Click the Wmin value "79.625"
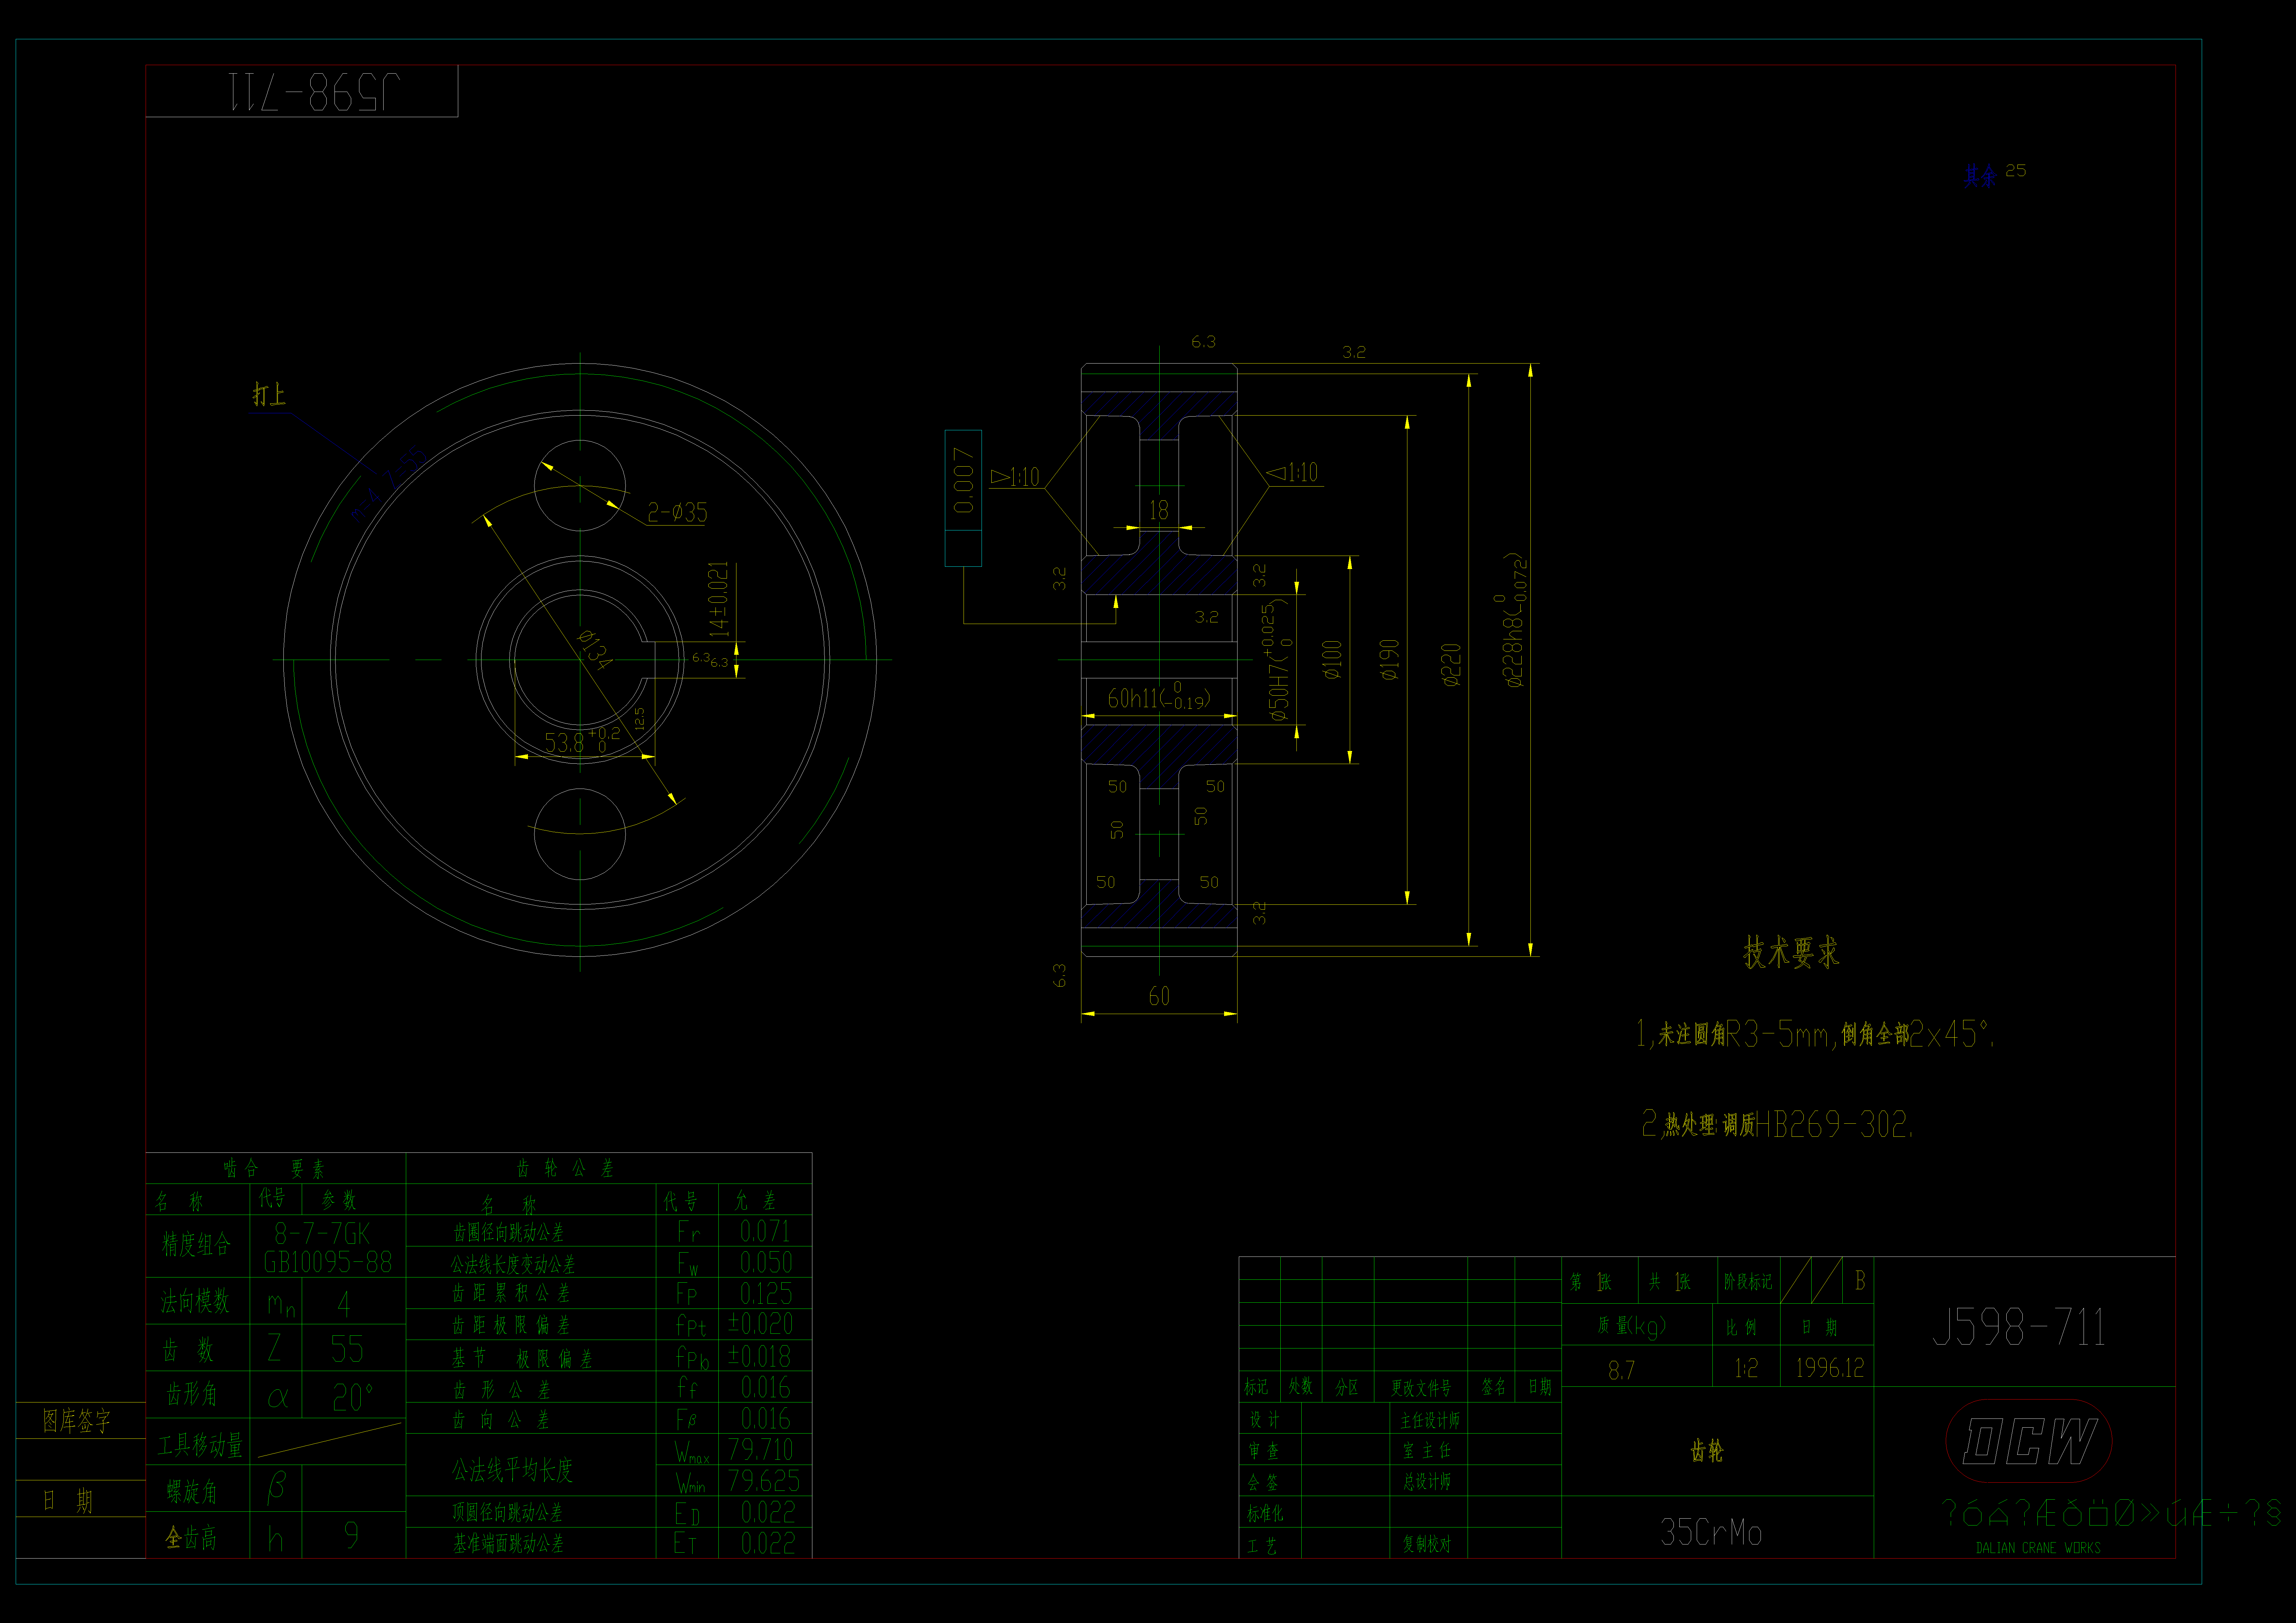Image resolution: width=2296 pixels, height=1623 pixels. point(764,1480)
